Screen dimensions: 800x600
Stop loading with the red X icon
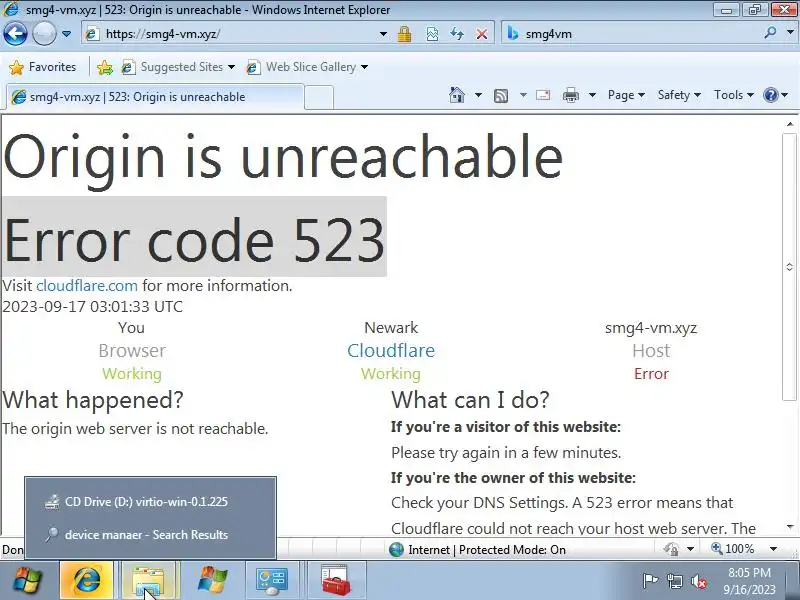coord(482,34)
